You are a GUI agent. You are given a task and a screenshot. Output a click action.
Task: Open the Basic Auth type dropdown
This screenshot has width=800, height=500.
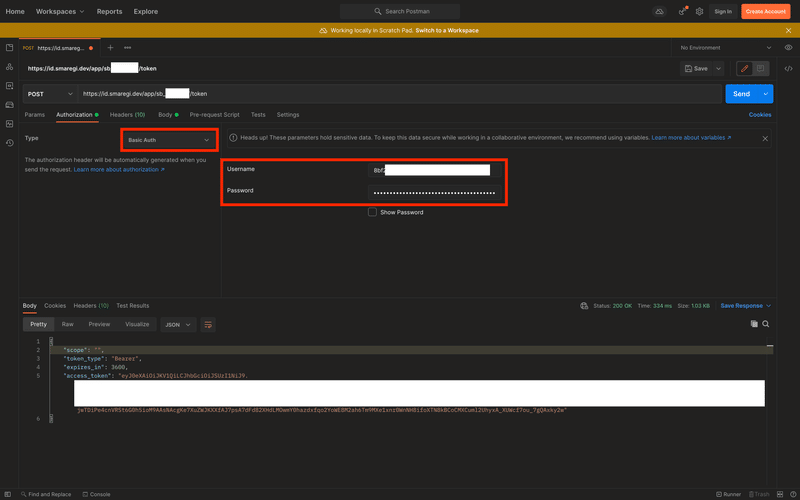169,140
